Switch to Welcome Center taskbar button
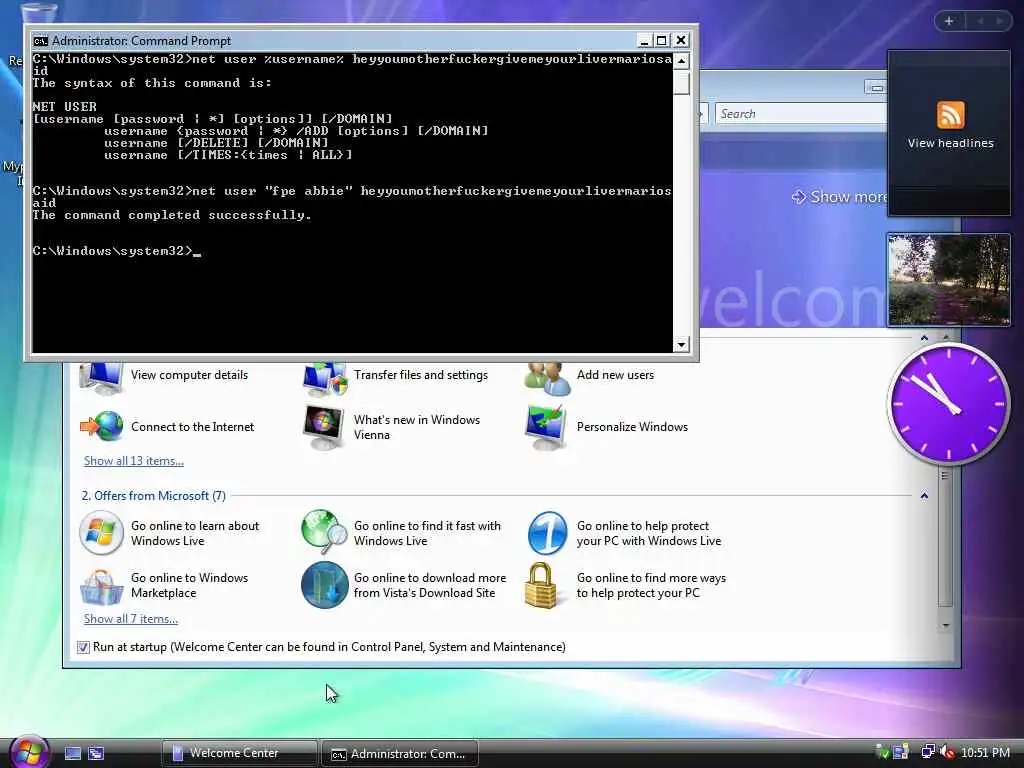The width and height of the screenshot is (1024, 768). click(239, 754)
